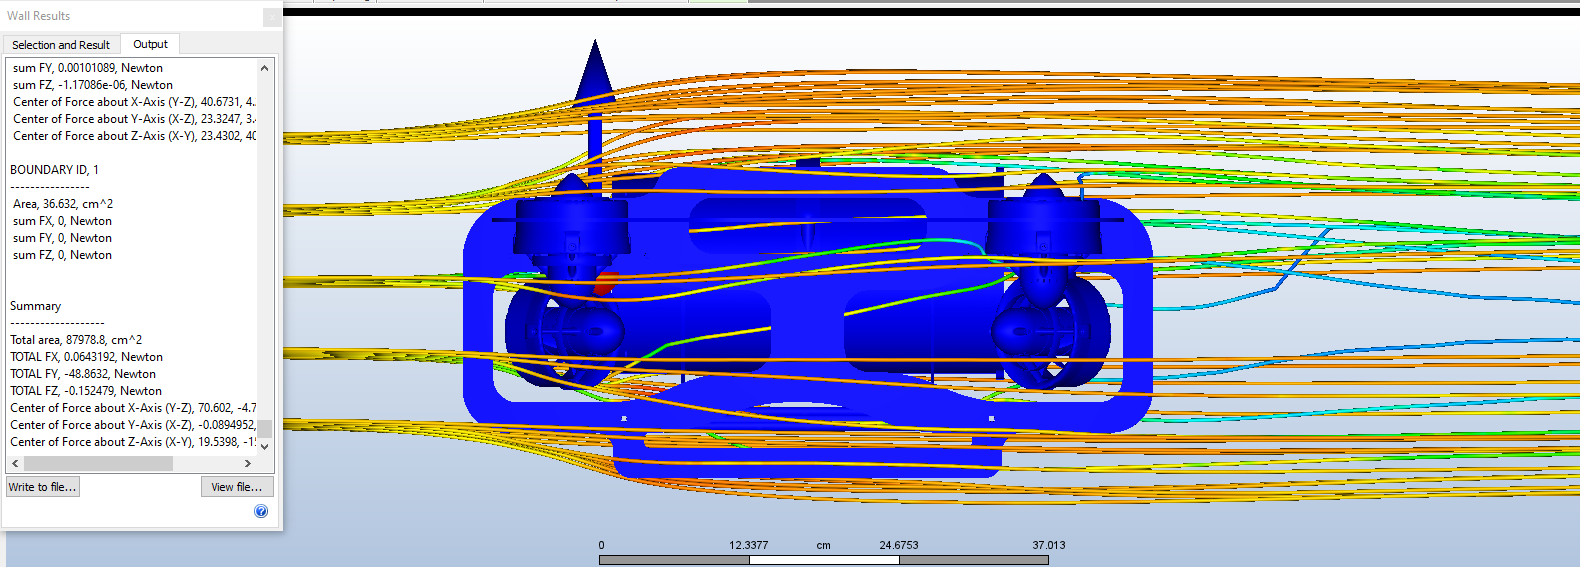Switch to the Output tab
The width and height of the screenshot is (1580, 567).
coord(150,44)
